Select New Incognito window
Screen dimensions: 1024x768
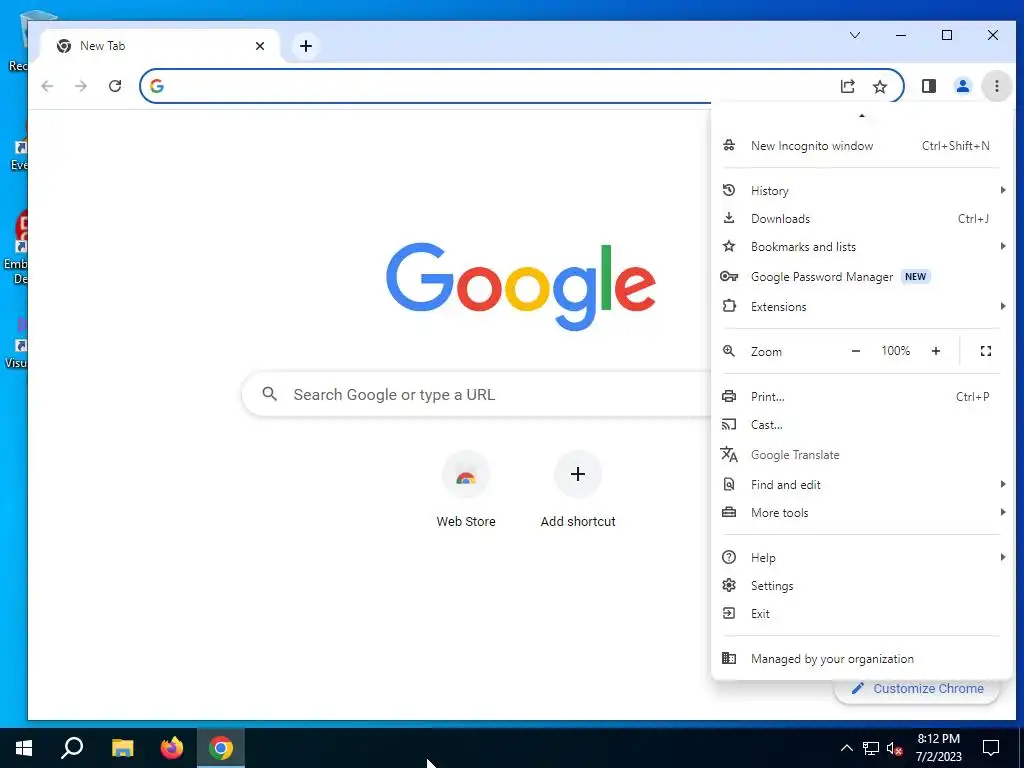click(x=861, y=146)
